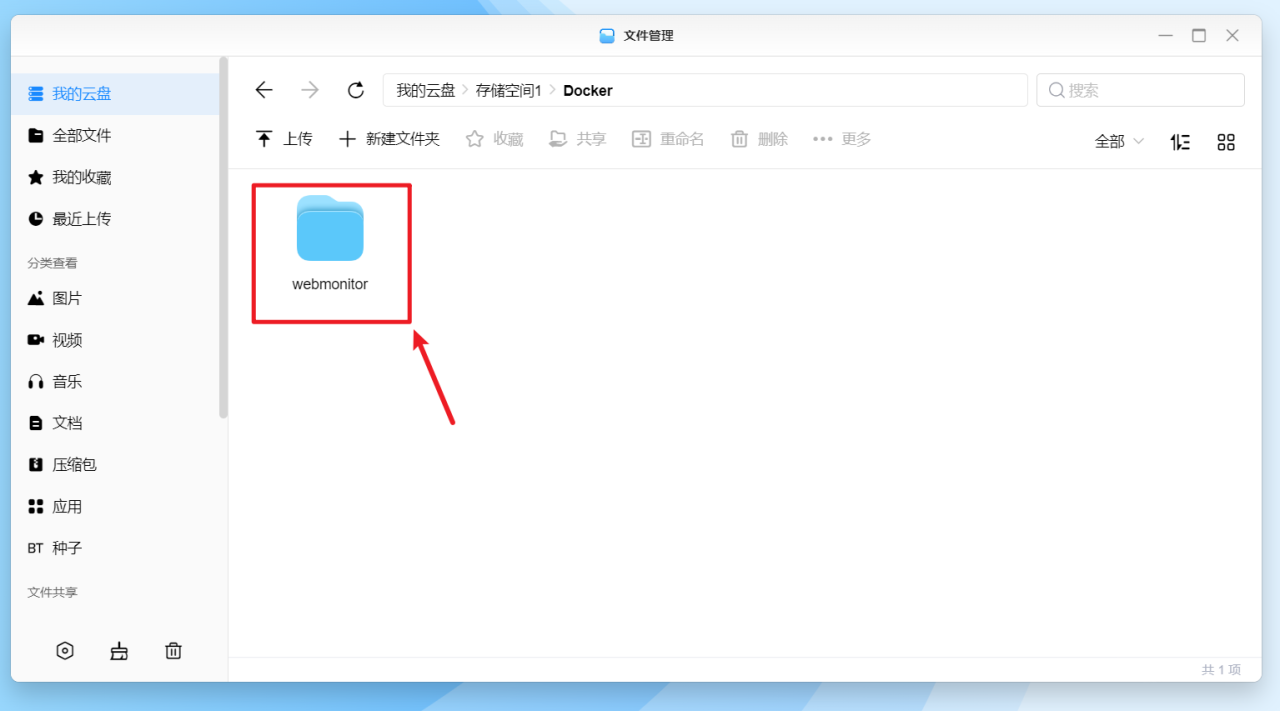Viewport: 1280px width, 711px height.
Task: Navigate back using the arrow
Action: pos(263,89)
